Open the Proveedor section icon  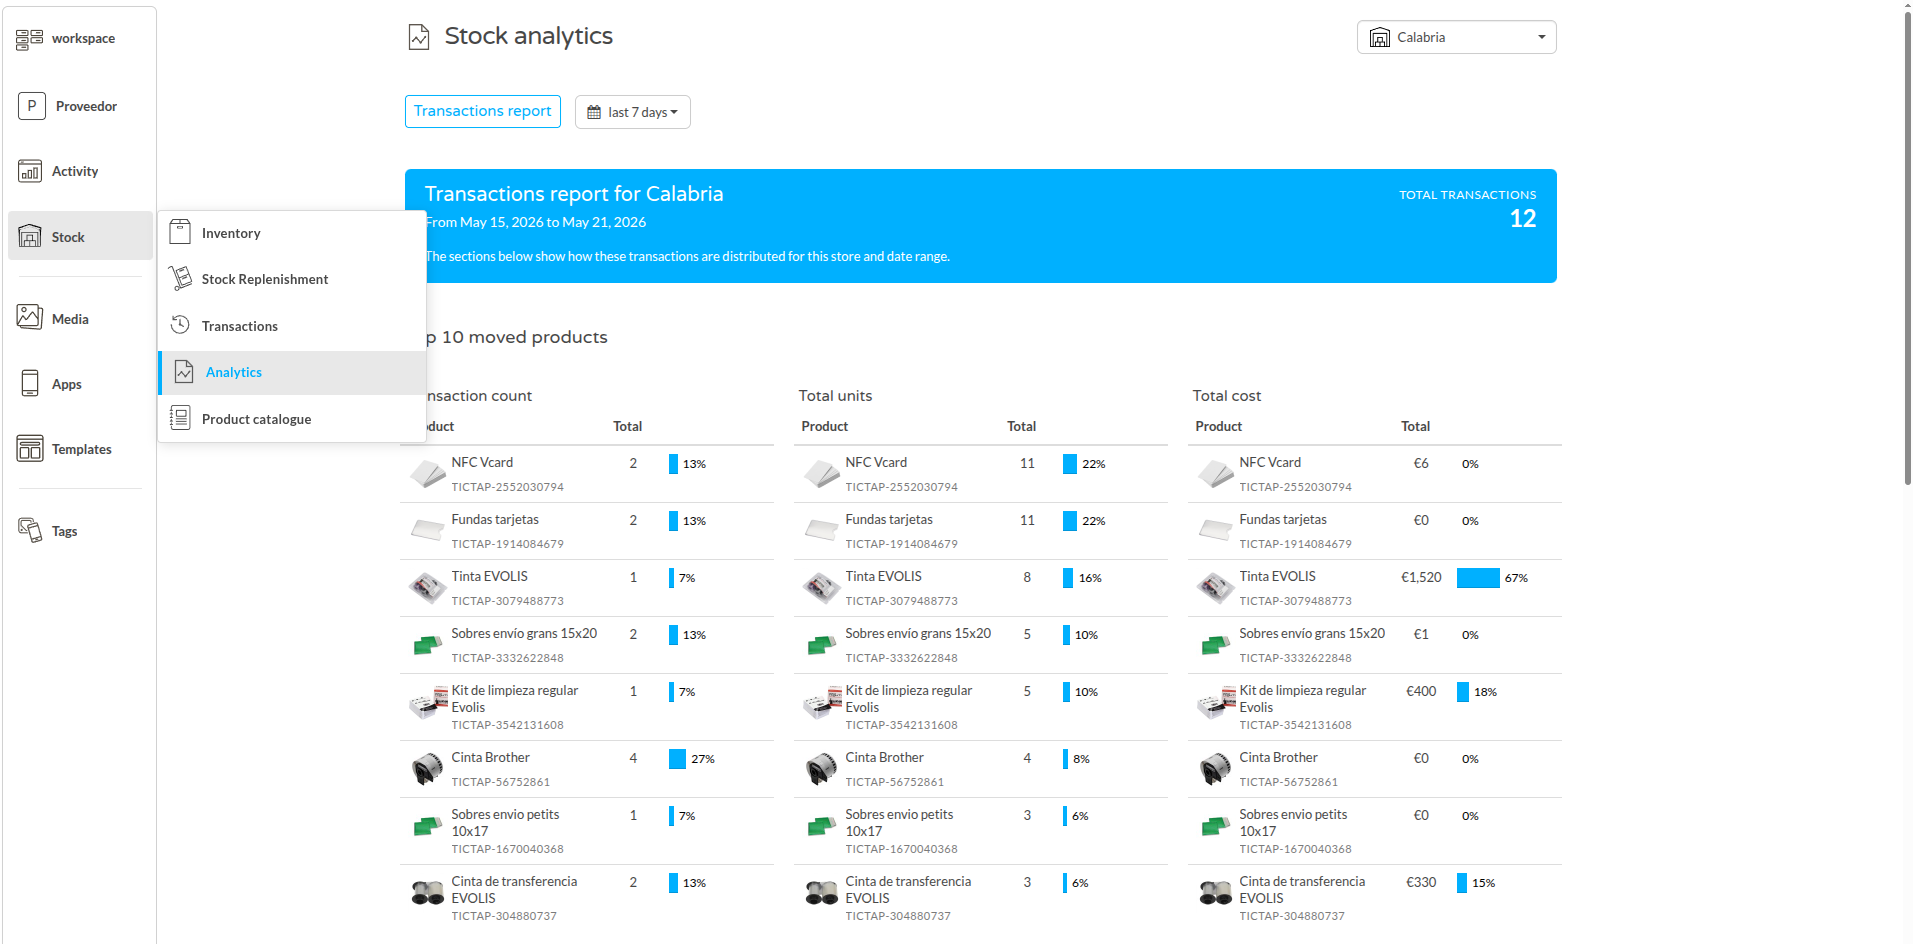click(x=31, y=106)
